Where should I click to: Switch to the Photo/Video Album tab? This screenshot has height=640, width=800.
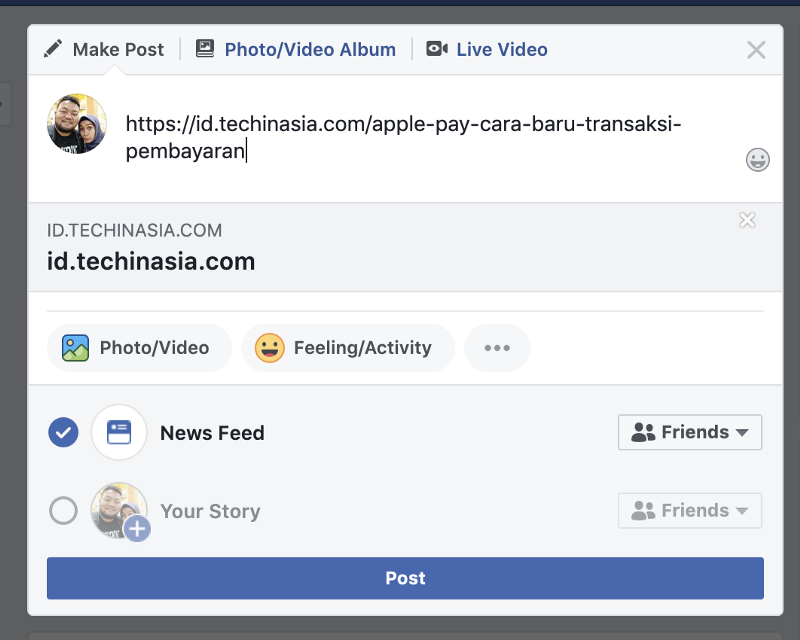coord(310,49)
